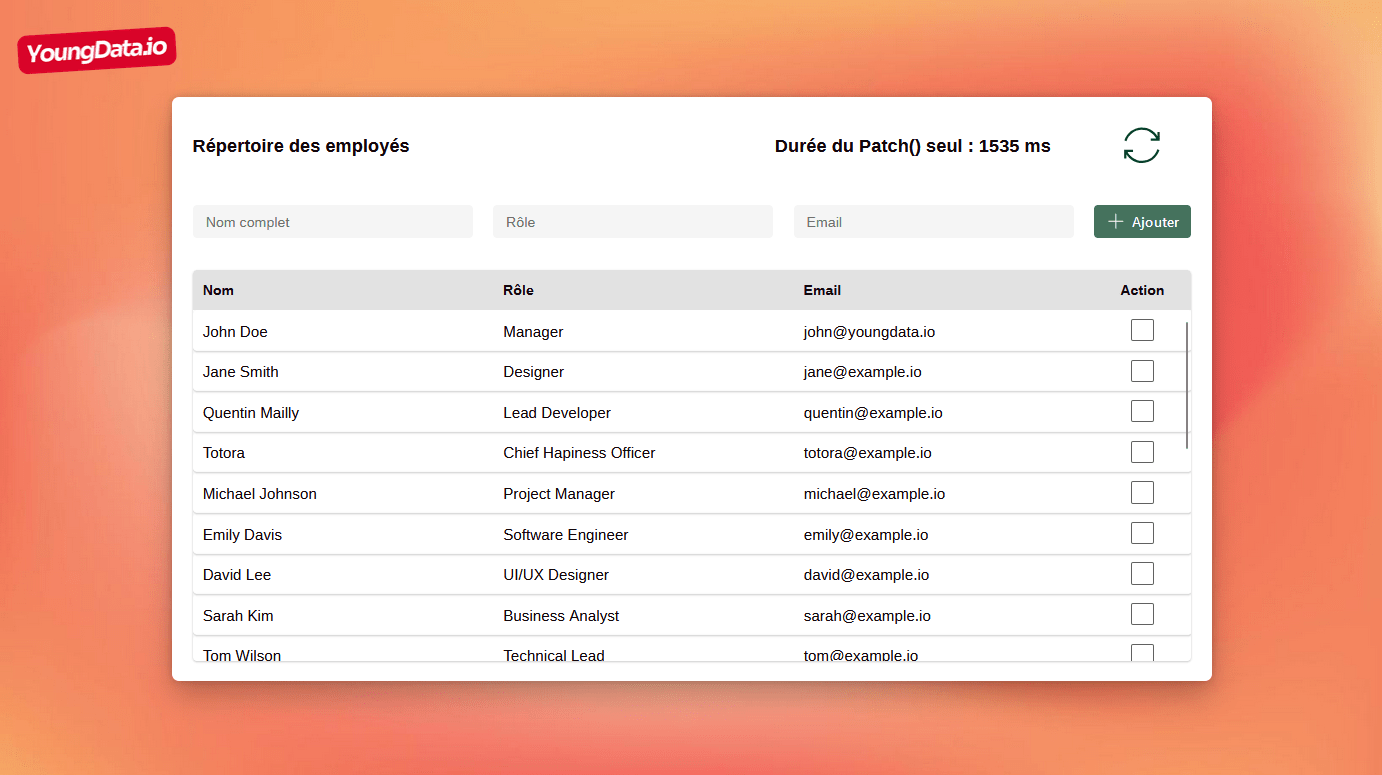The height and width of the screenshot is (775, 1382).
Task: Click the Totora name cell
Action: [x=224, y=453]
